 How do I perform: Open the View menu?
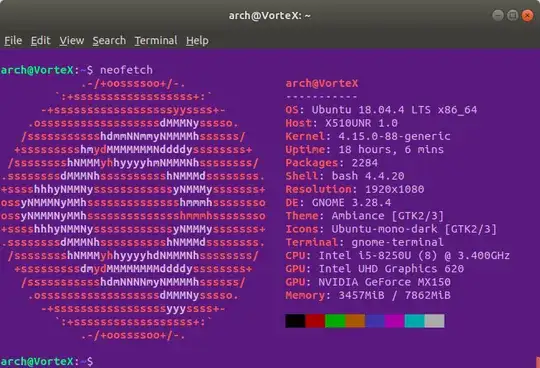[x=72, y=41]
